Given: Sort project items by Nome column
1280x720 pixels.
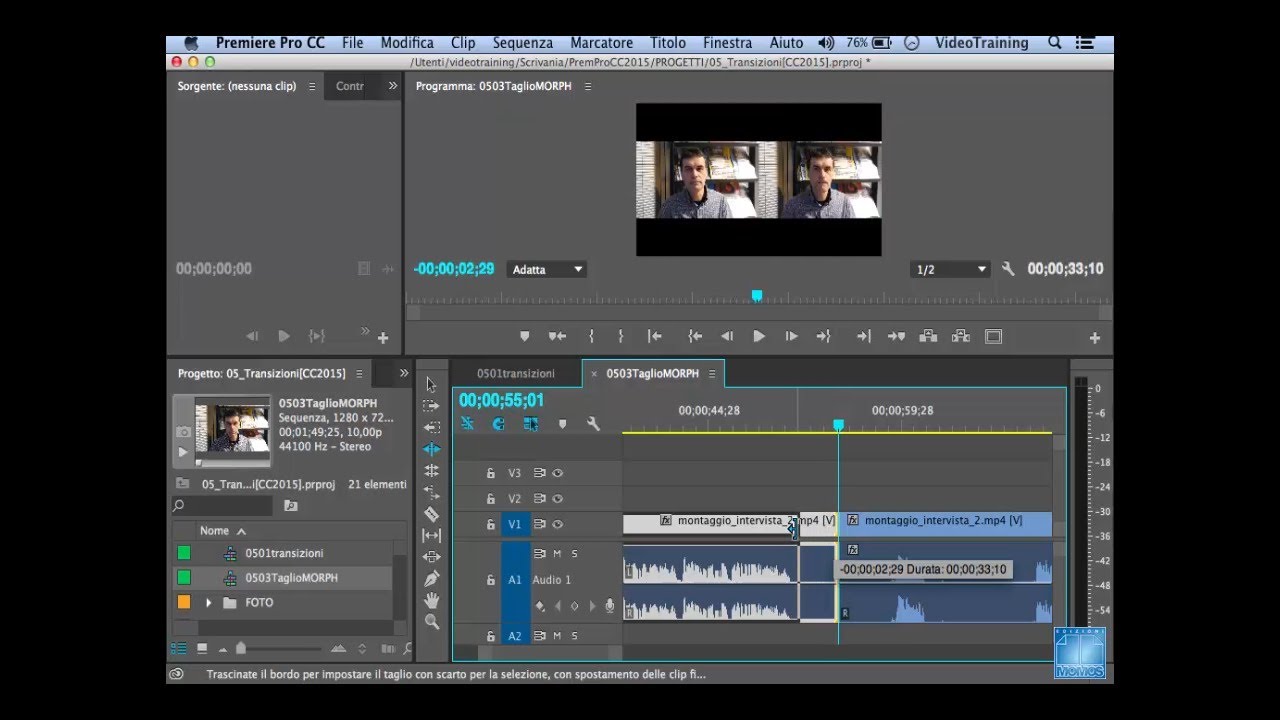Looking at the screenshot, I should click(x=214, y=531).
